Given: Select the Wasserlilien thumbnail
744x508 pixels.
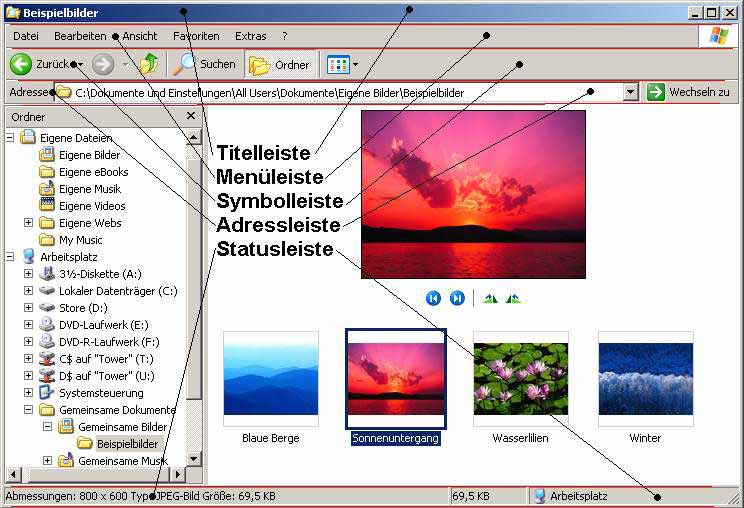Looking at the screenshot, I should pos(521,379).
